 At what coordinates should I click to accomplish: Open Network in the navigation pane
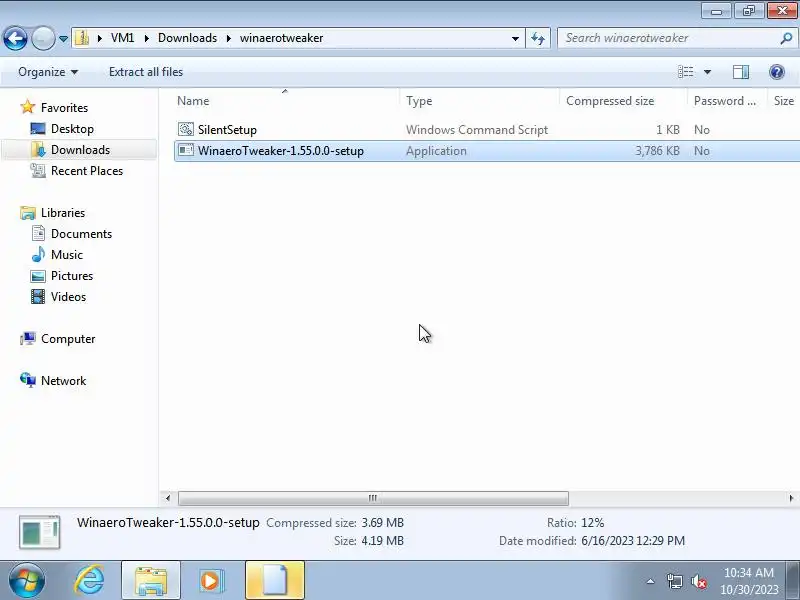(x=63, y=381)
